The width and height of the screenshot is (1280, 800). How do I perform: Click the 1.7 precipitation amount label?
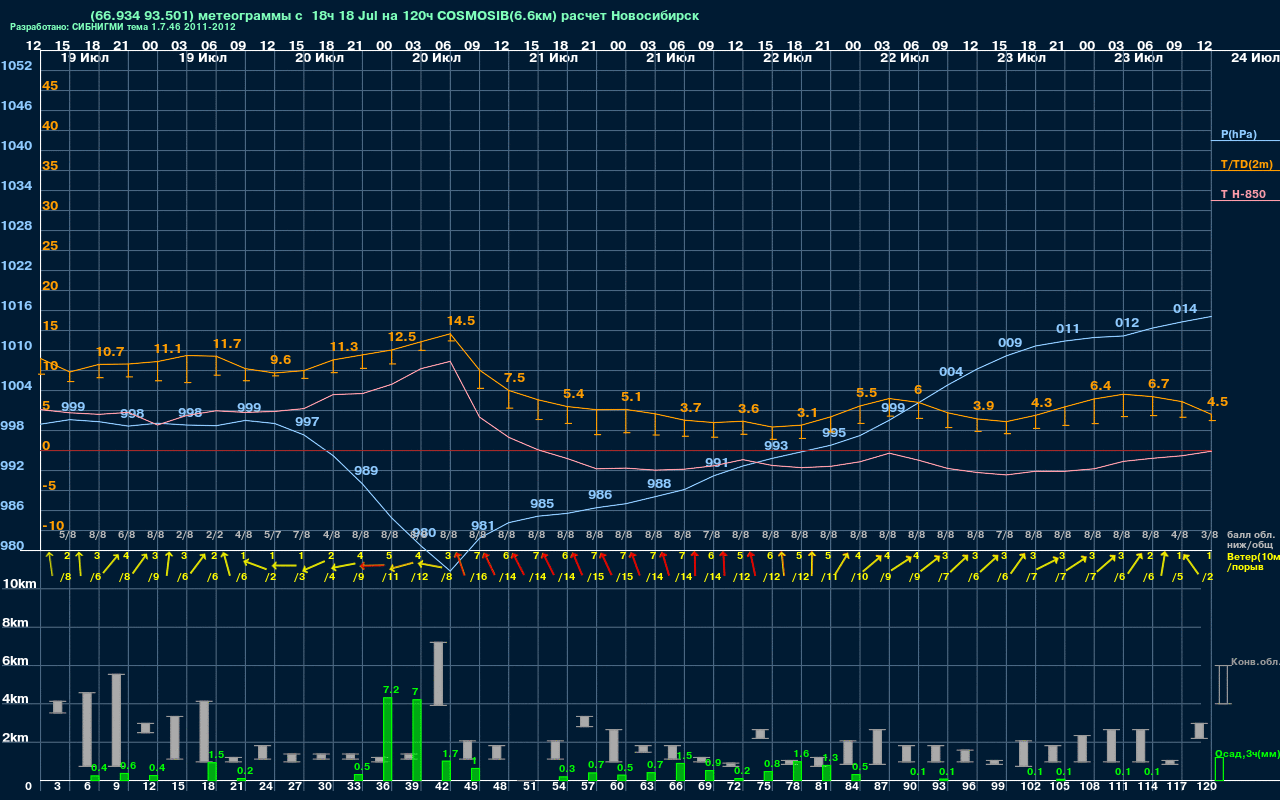(x=450, y=753)
